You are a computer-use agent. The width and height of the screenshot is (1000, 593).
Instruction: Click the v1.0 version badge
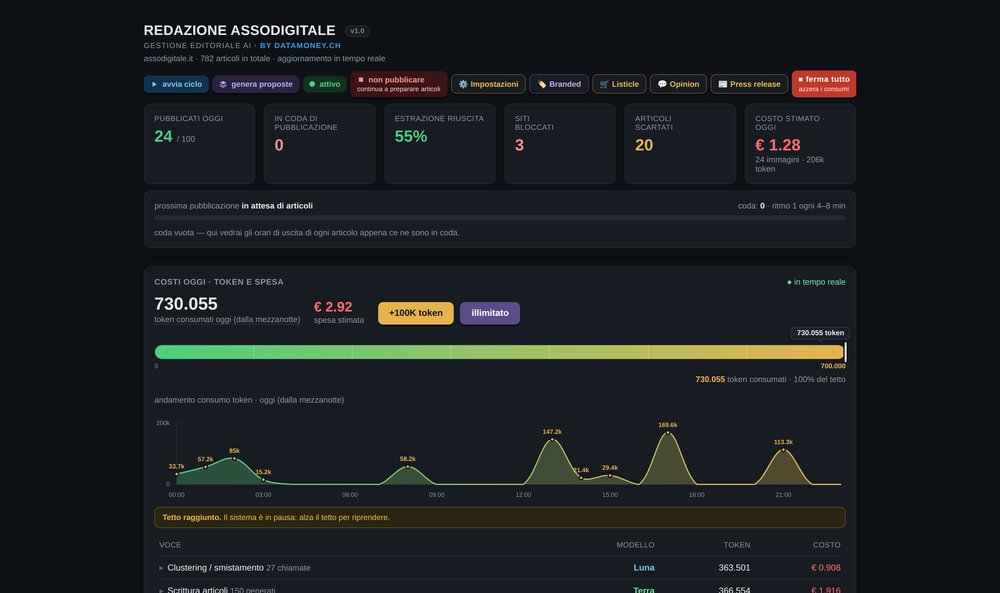tap(357, 31)
